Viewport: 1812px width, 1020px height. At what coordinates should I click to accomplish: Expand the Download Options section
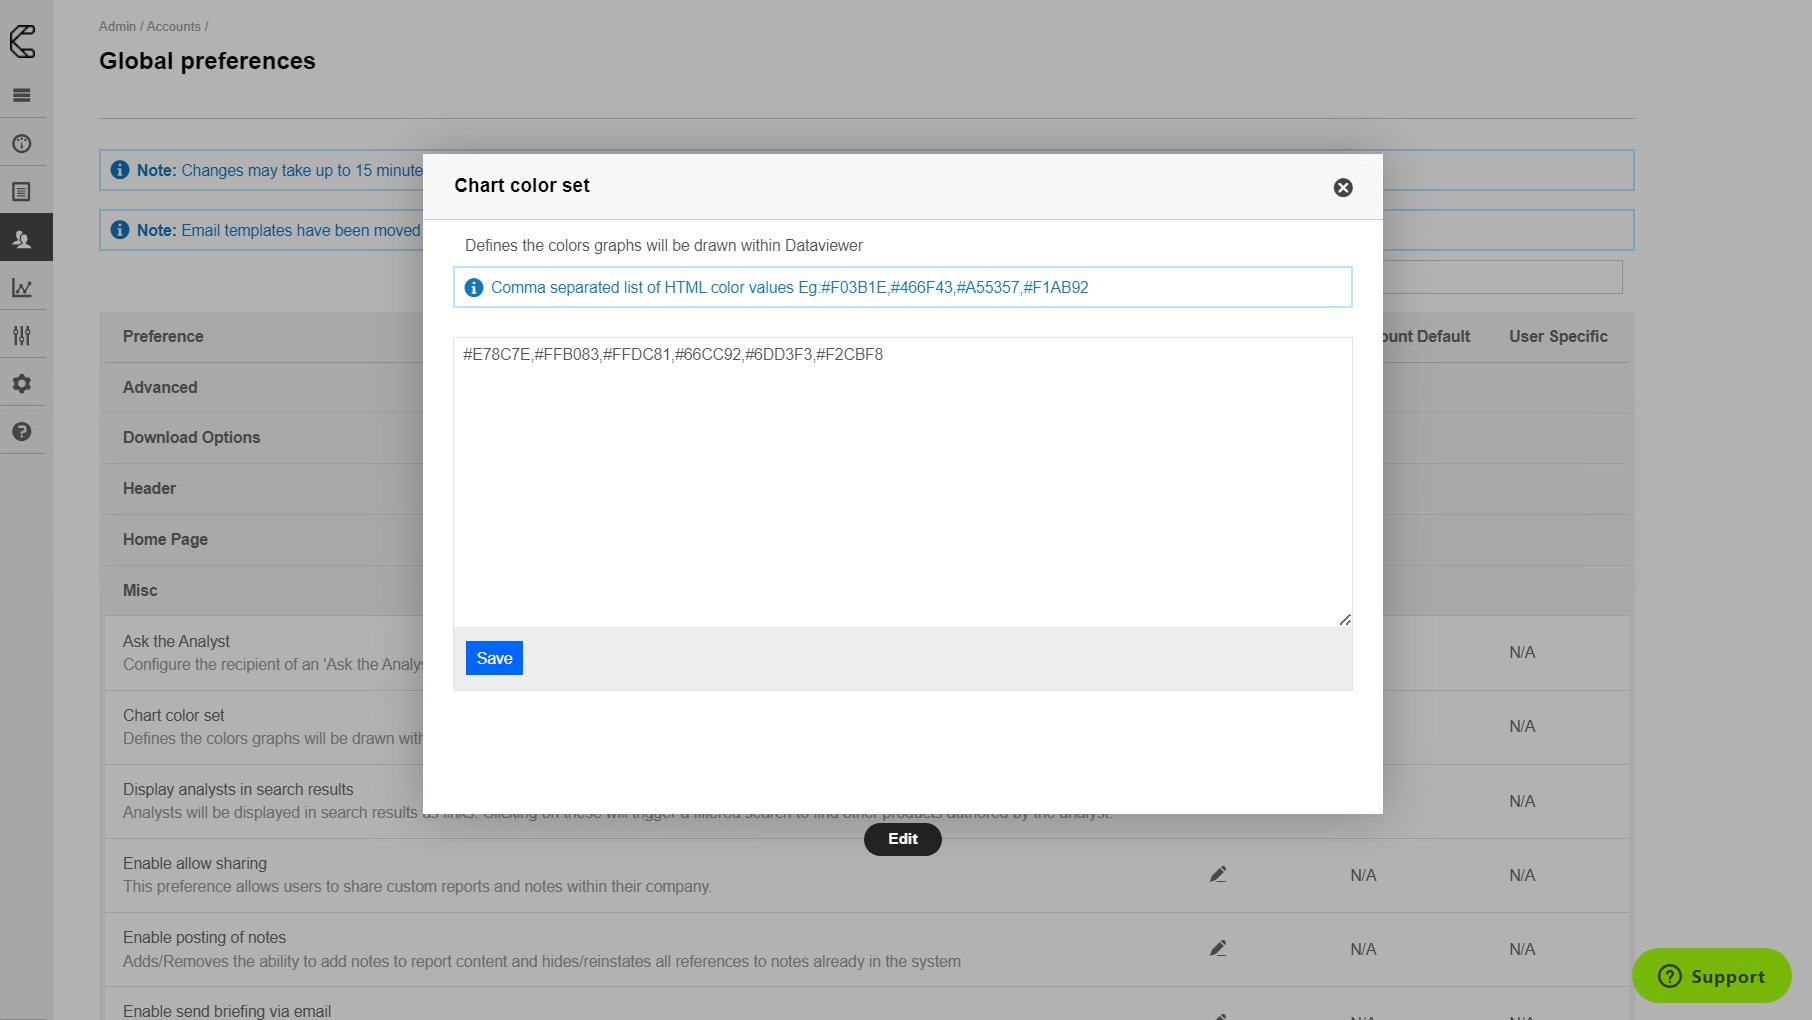click(x=191, y=438)
